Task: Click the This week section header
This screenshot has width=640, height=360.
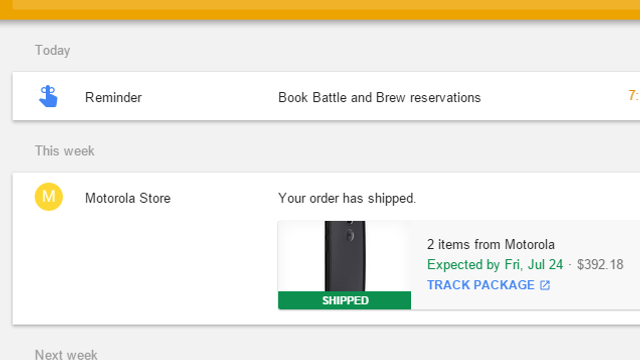Action: click(64, 151)
